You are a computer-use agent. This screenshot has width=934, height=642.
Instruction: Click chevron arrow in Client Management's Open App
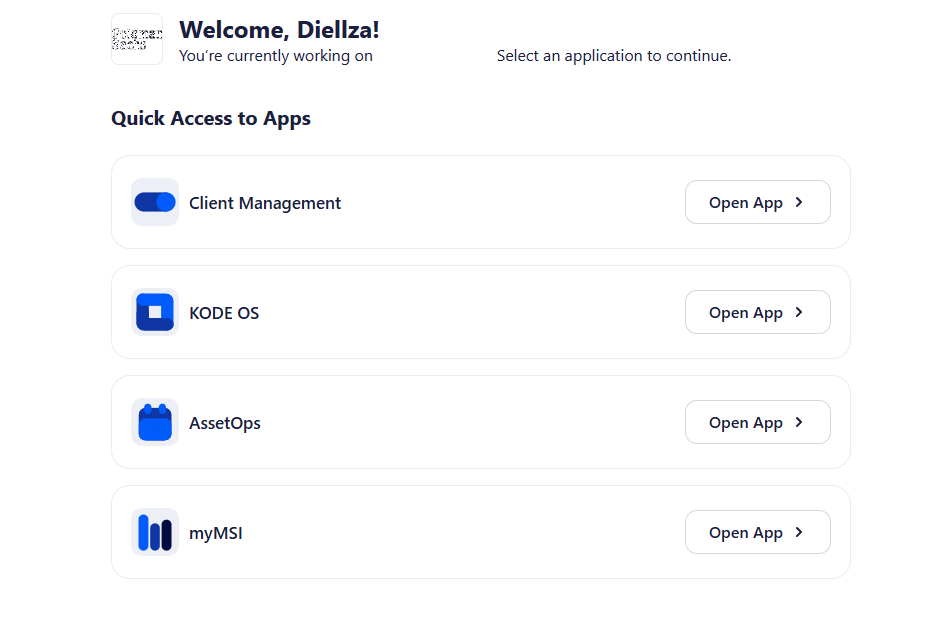click(799, 202)
